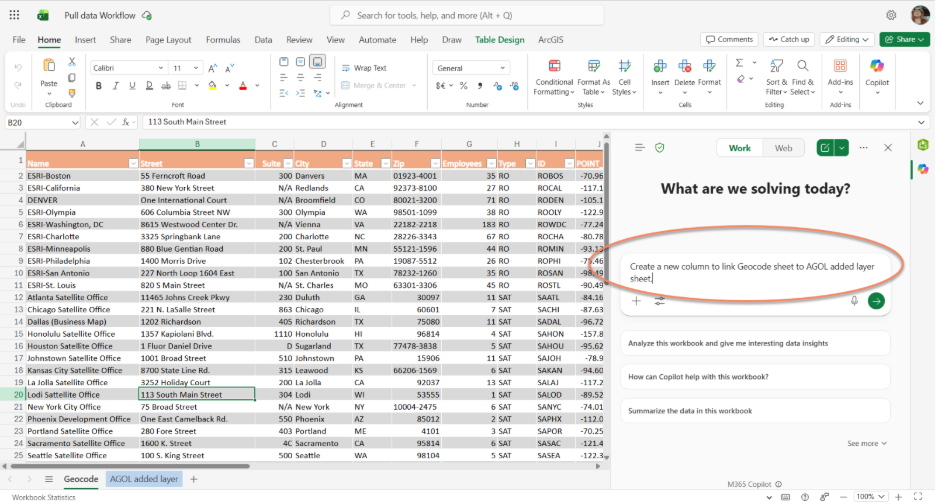Apply Italic formatting
The width and height of the screenshot is (936, 502).
pos(116,86)
